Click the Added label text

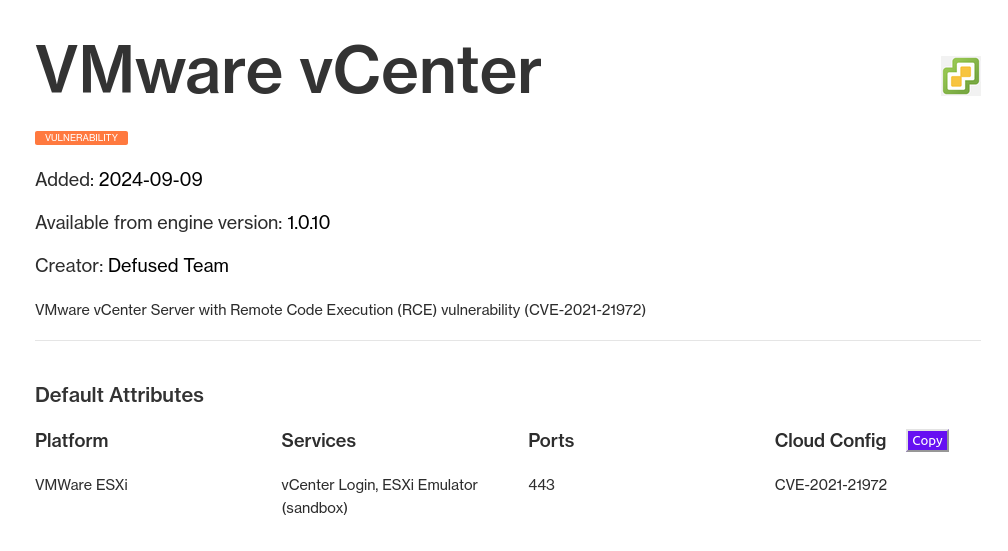click(65, 179)
